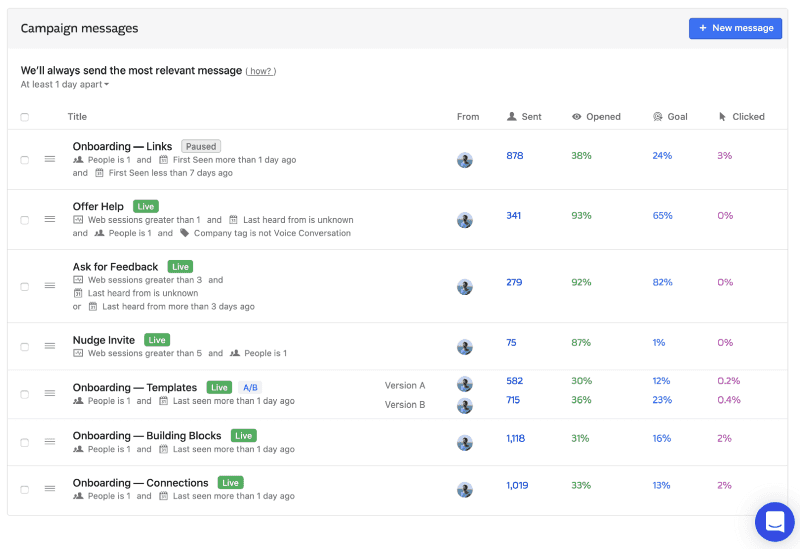Check the Onboarding — Links row checkbox
800x549 pixels.
25,160
